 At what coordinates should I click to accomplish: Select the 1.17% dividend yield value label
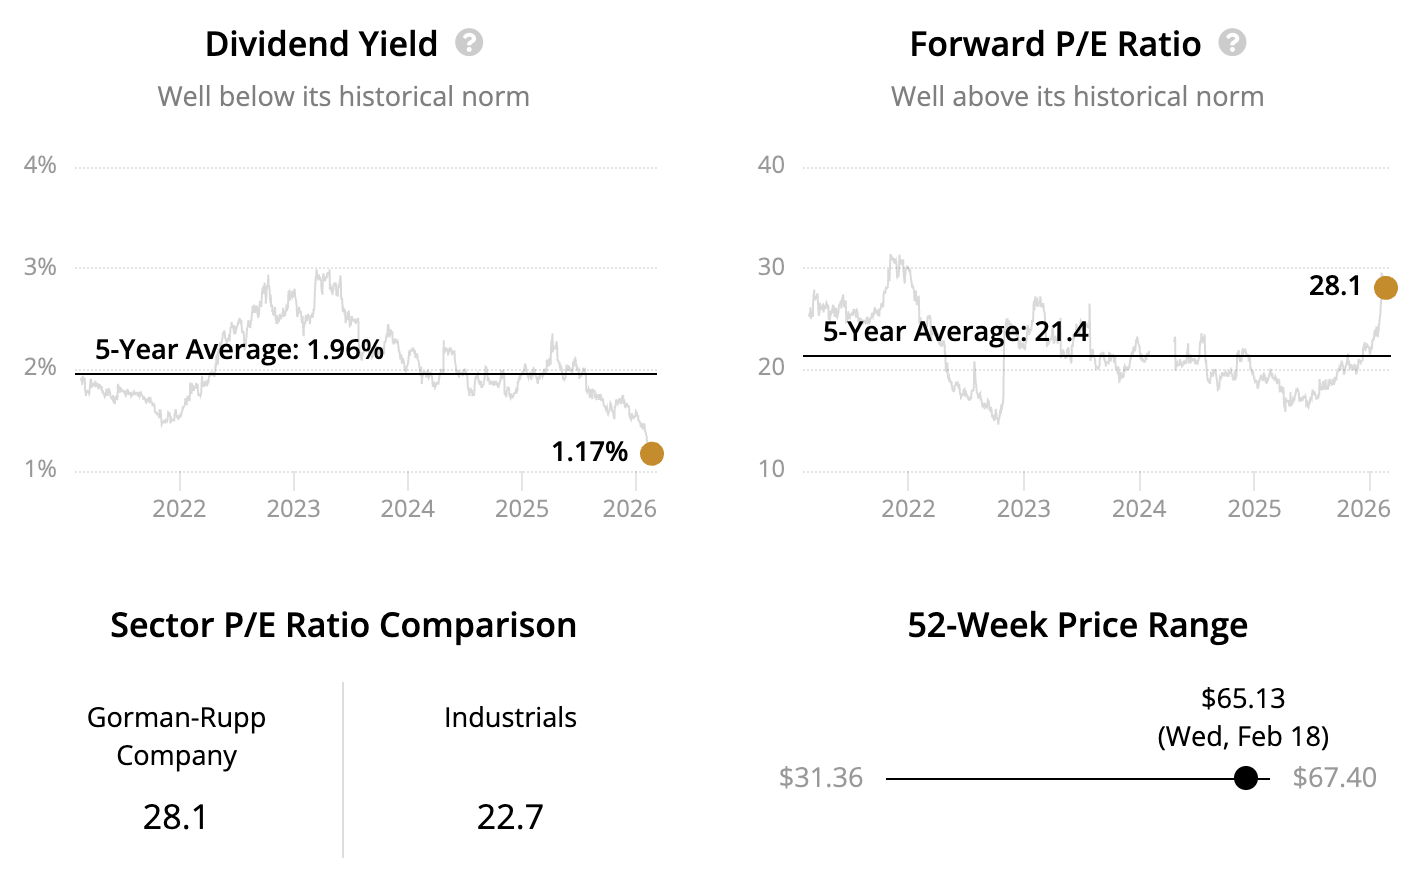(590, 452)
